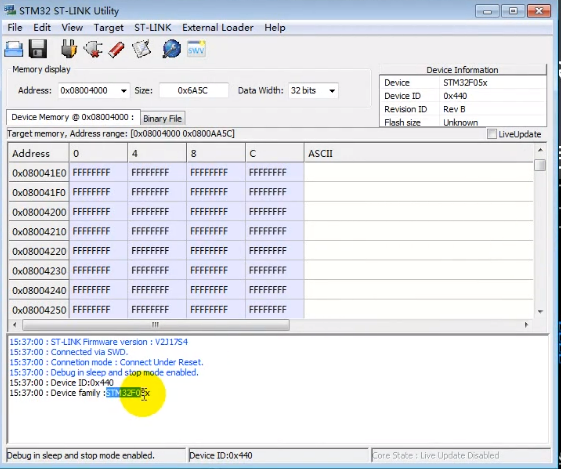
Task: Click Device value STM32F05x in info panel
Action: [465, 83]
